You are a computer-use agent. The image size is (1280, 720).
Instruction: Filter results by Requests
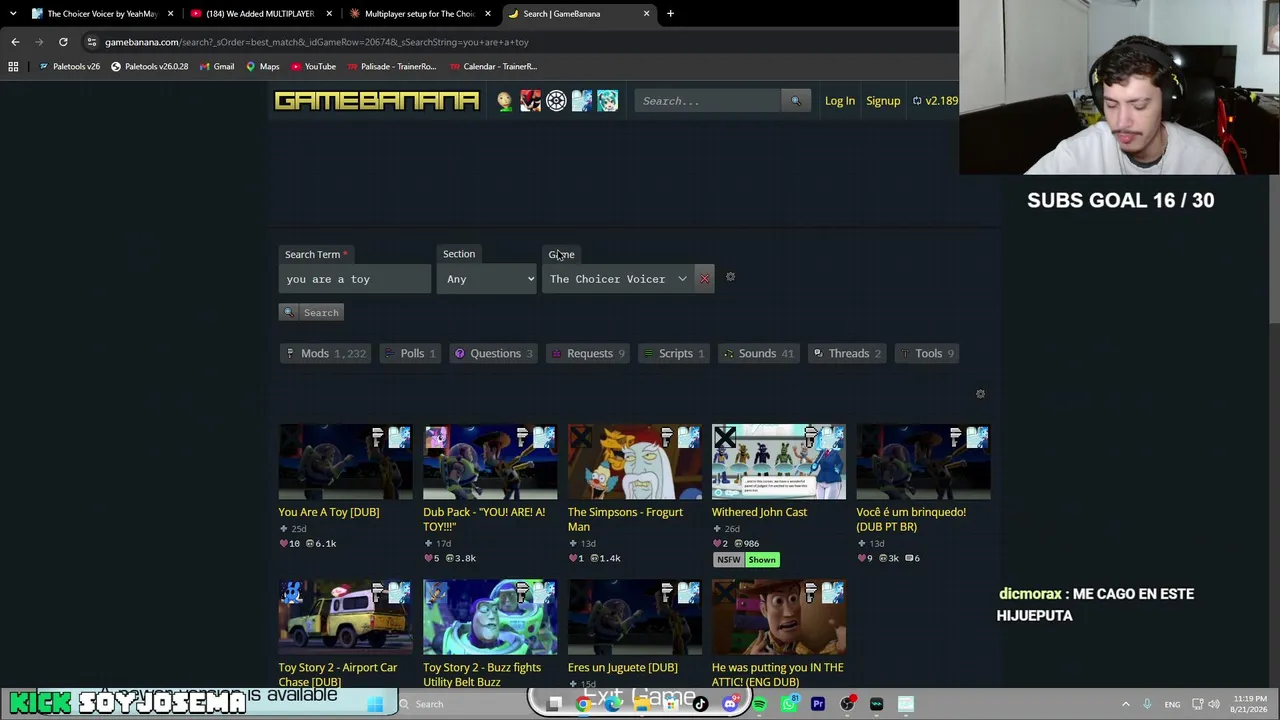pos(589,353)
